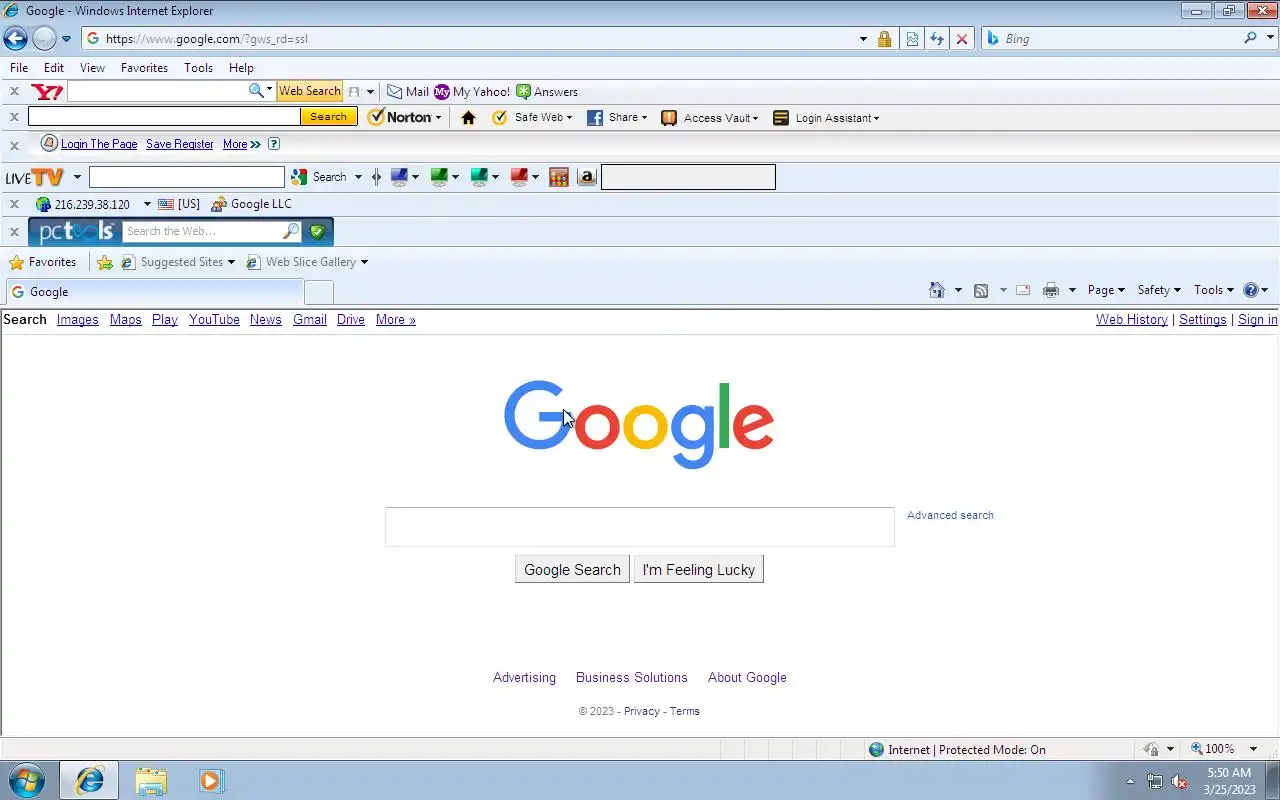This screenshot has height=800, width=1280.
Task: Click the Norton home icon
Action: click(x=468, y=118)
